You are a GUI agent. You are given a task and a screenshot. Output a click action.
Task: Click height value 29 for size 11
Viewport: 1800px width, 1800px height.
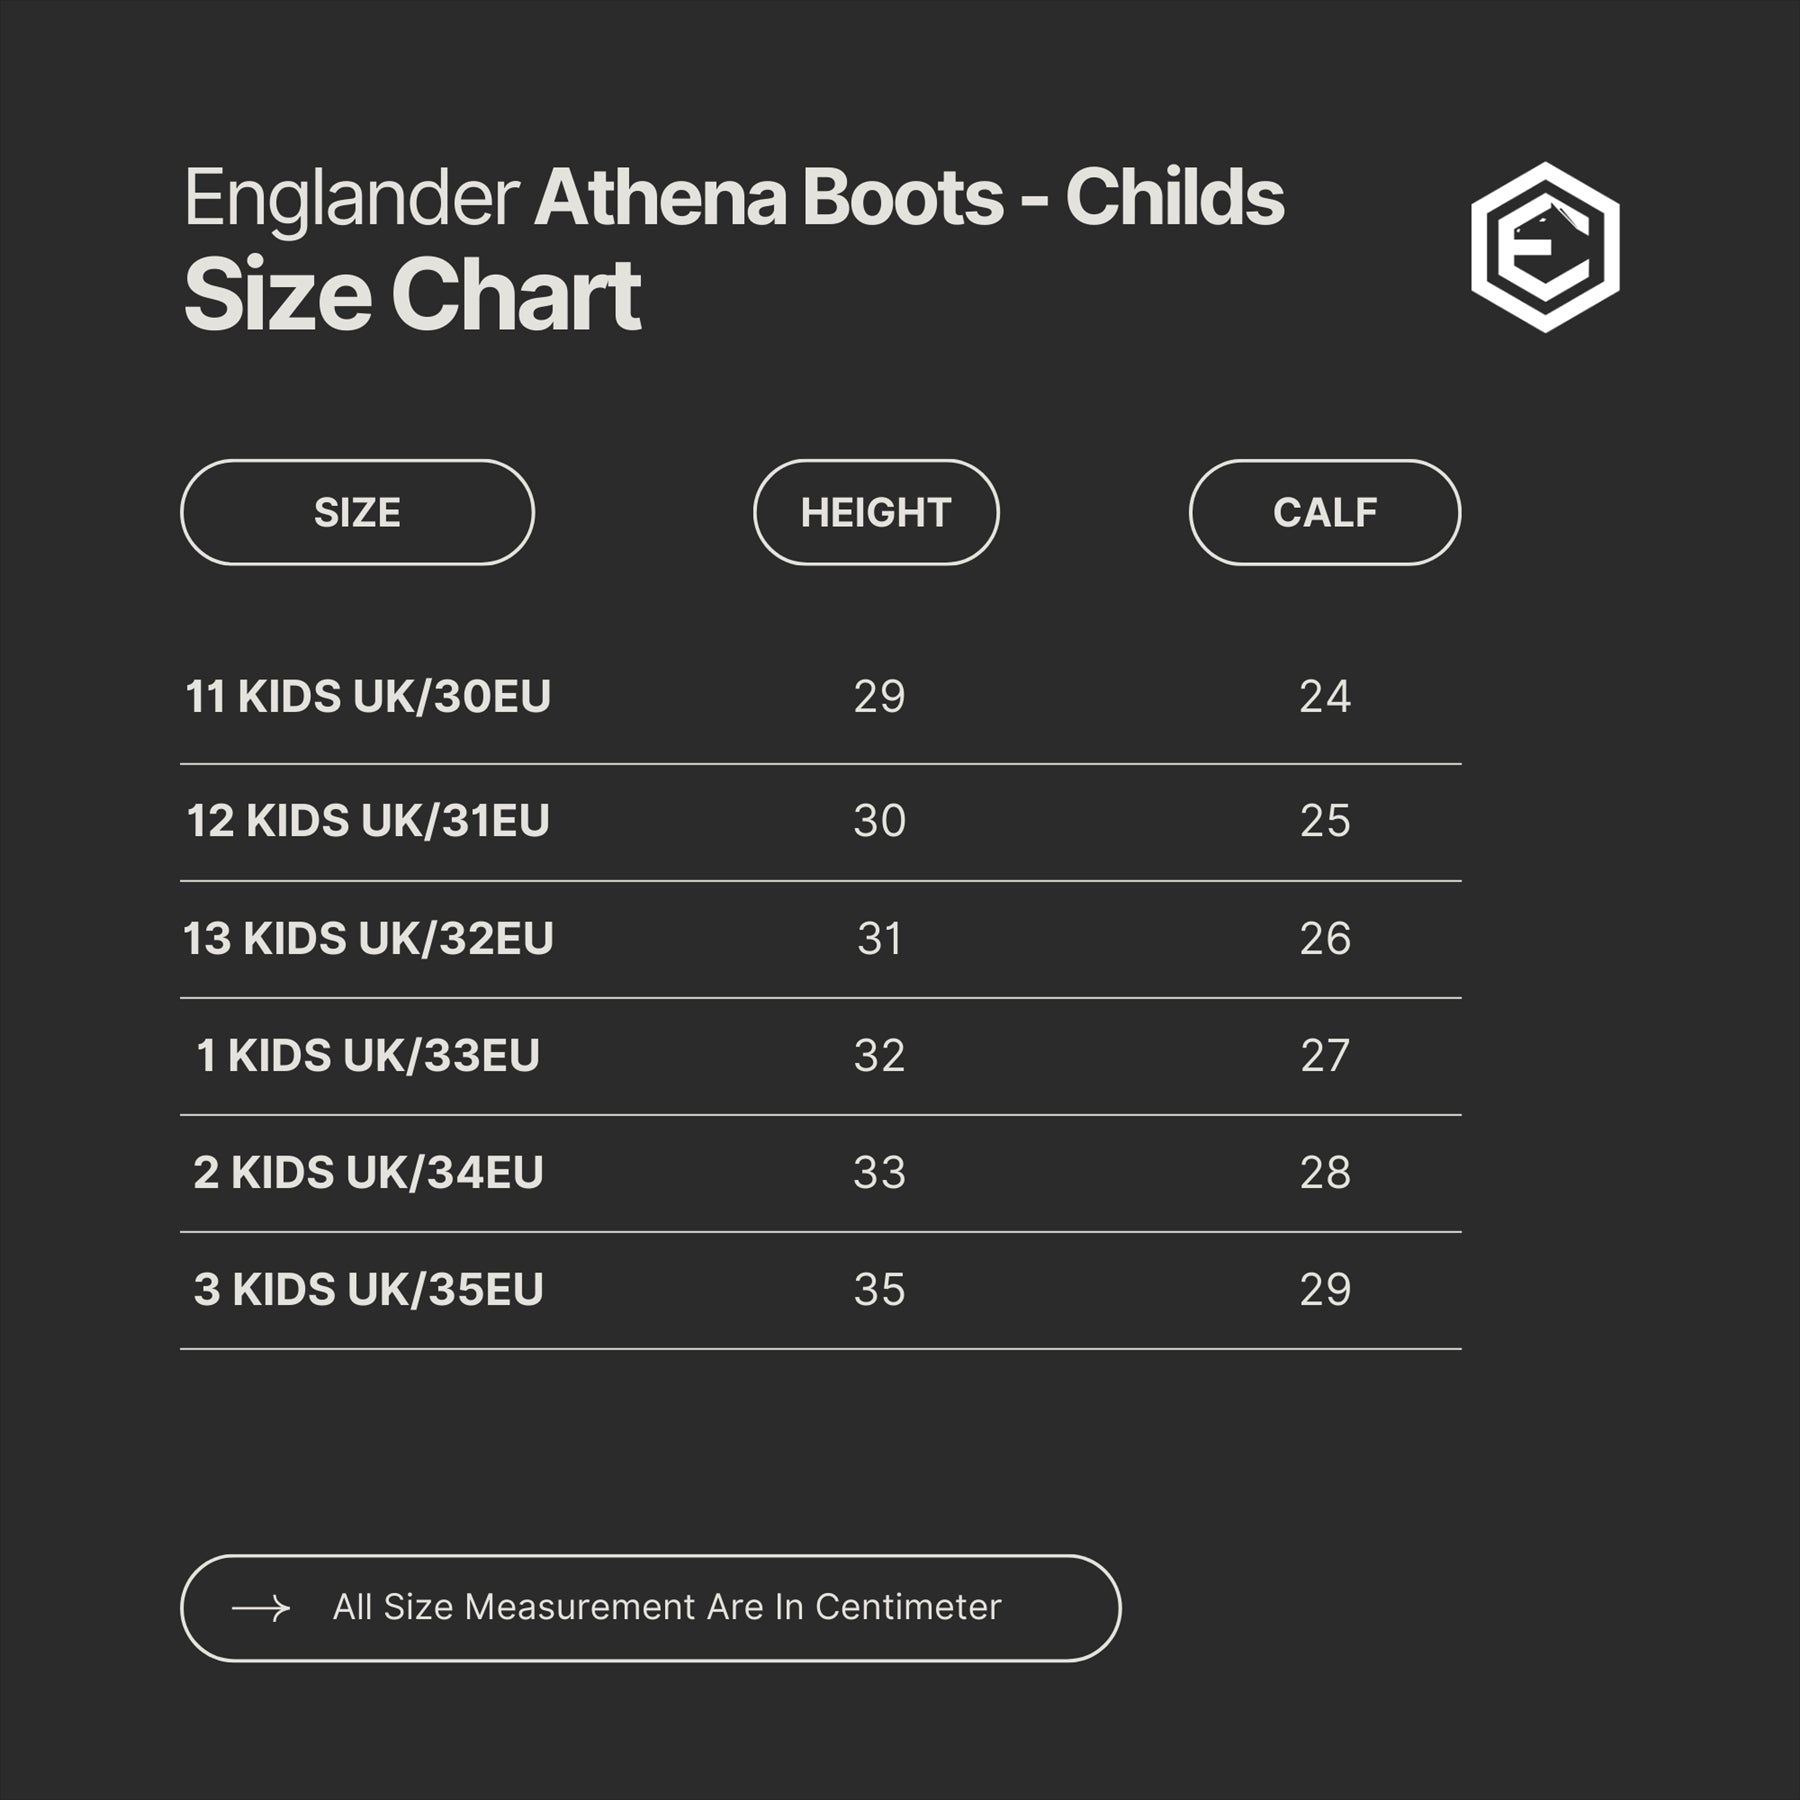click(879, 697)
